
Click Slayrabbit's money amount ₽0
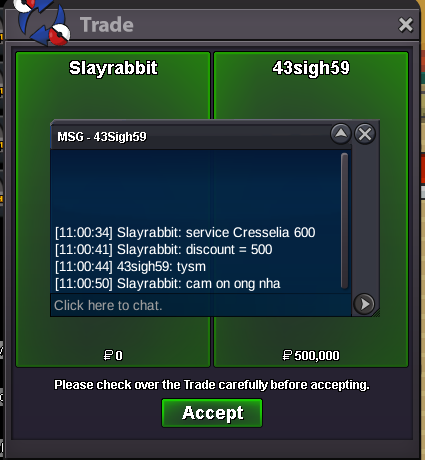click(x=113, y=355)
